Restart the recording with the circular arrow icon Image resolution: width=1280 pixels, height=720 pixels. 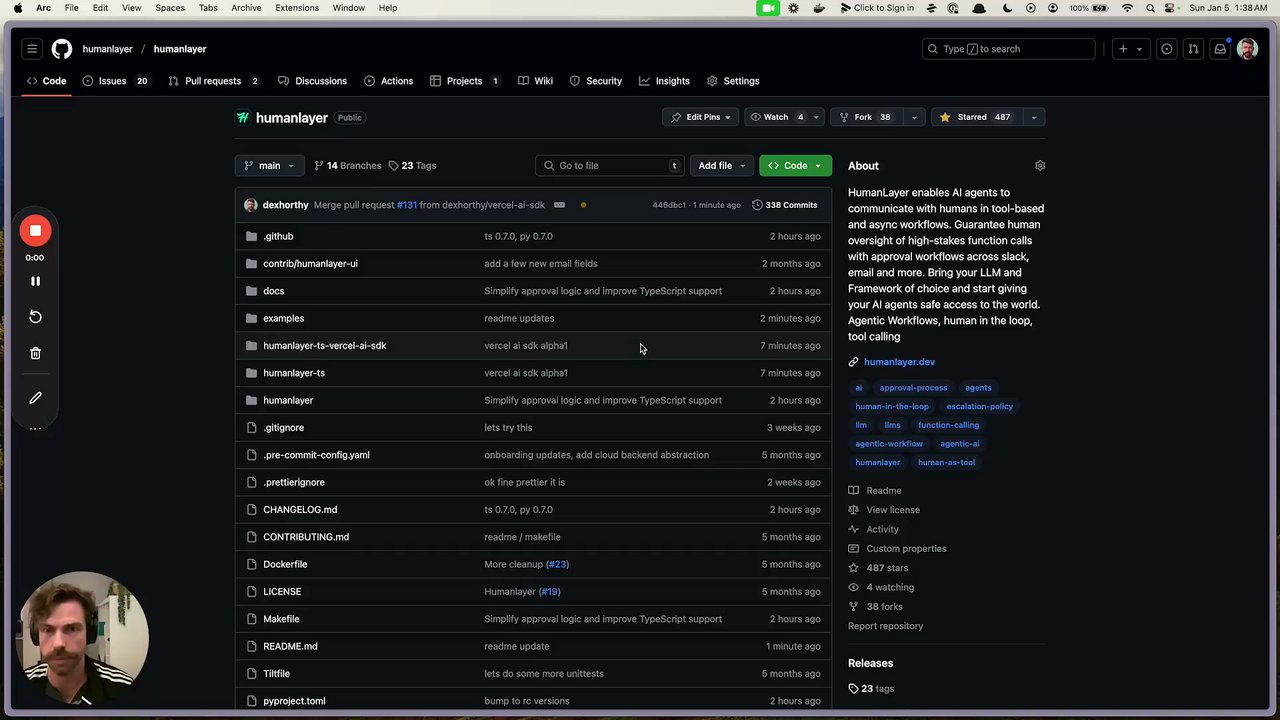35,317
